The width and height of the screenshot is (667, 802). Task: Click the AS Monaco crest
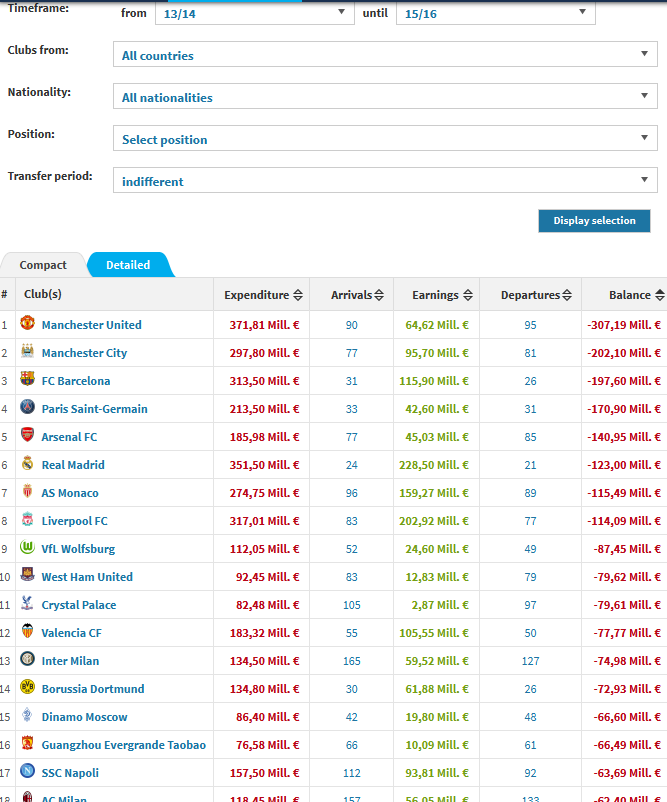pyautogui.click(x=28, y=491)
